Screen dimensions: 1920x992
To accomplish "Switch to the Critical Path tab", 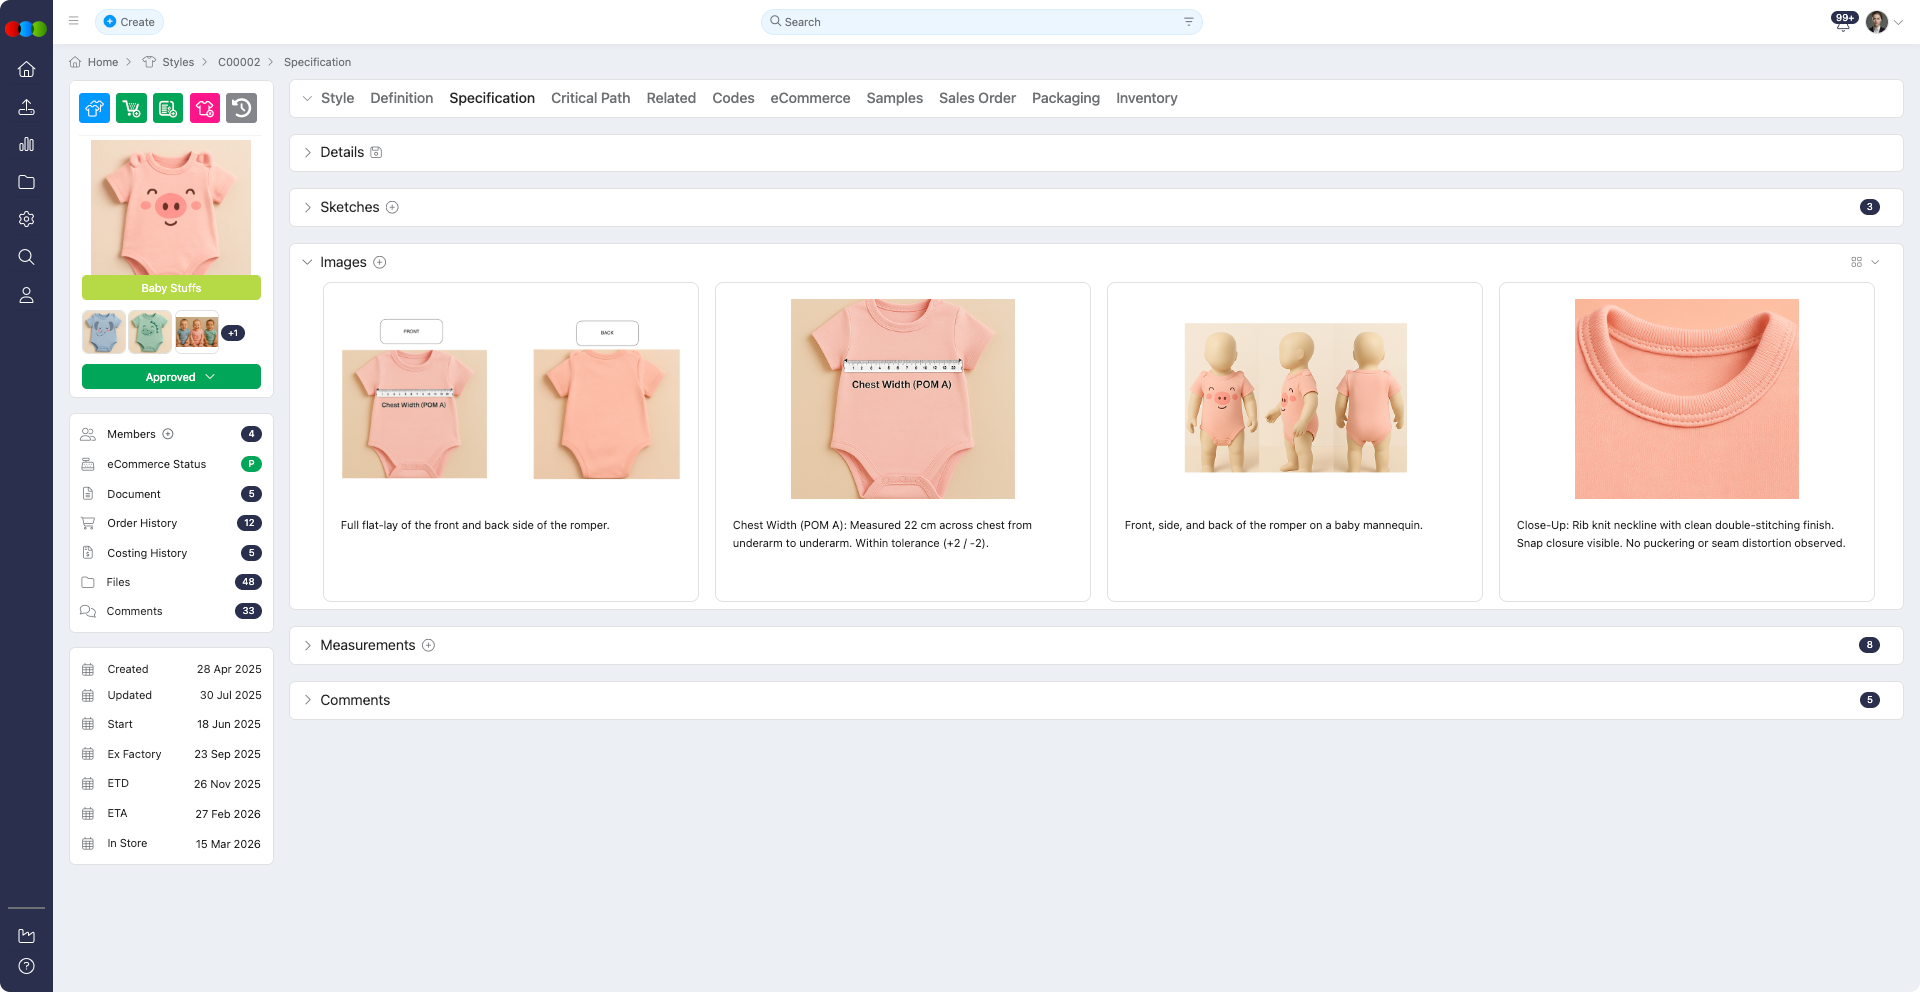I will pos(590,98).
